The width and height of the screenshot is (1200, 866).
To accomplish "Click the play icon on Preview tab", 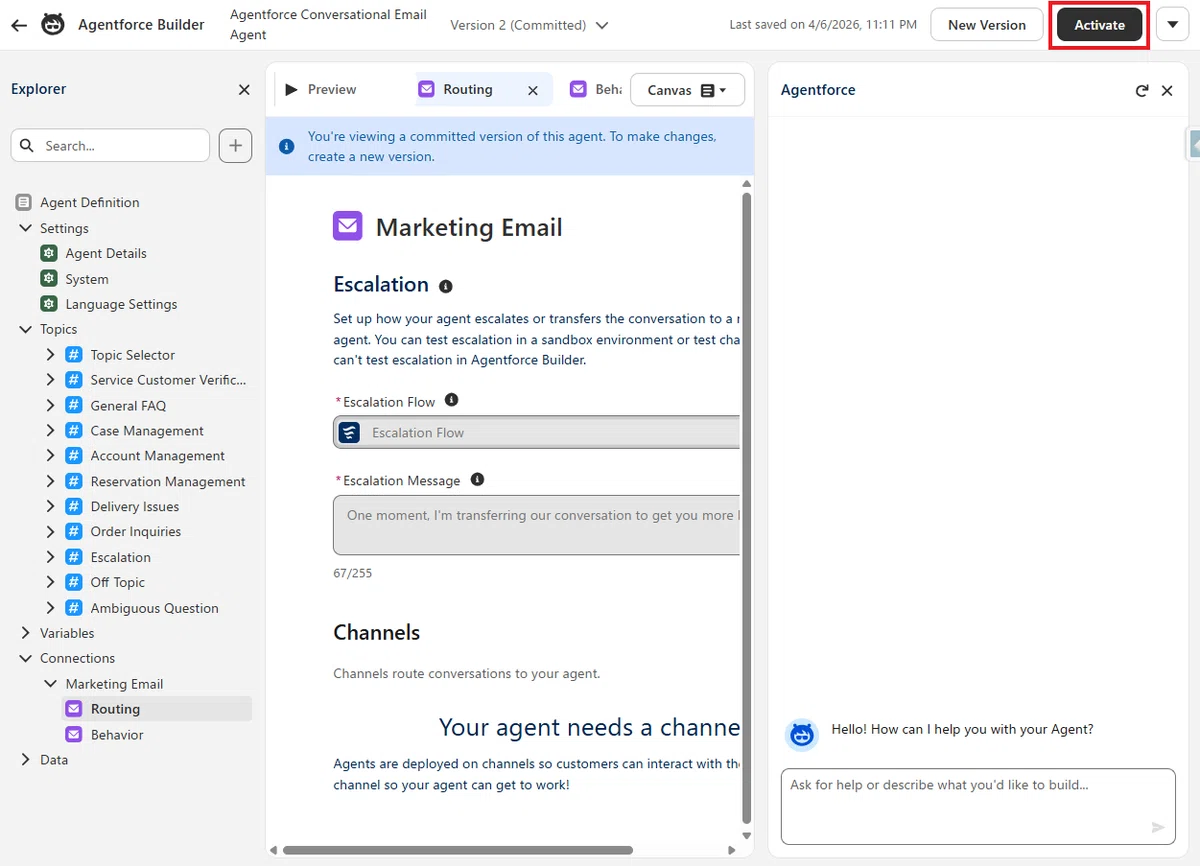I will (291, 90).
